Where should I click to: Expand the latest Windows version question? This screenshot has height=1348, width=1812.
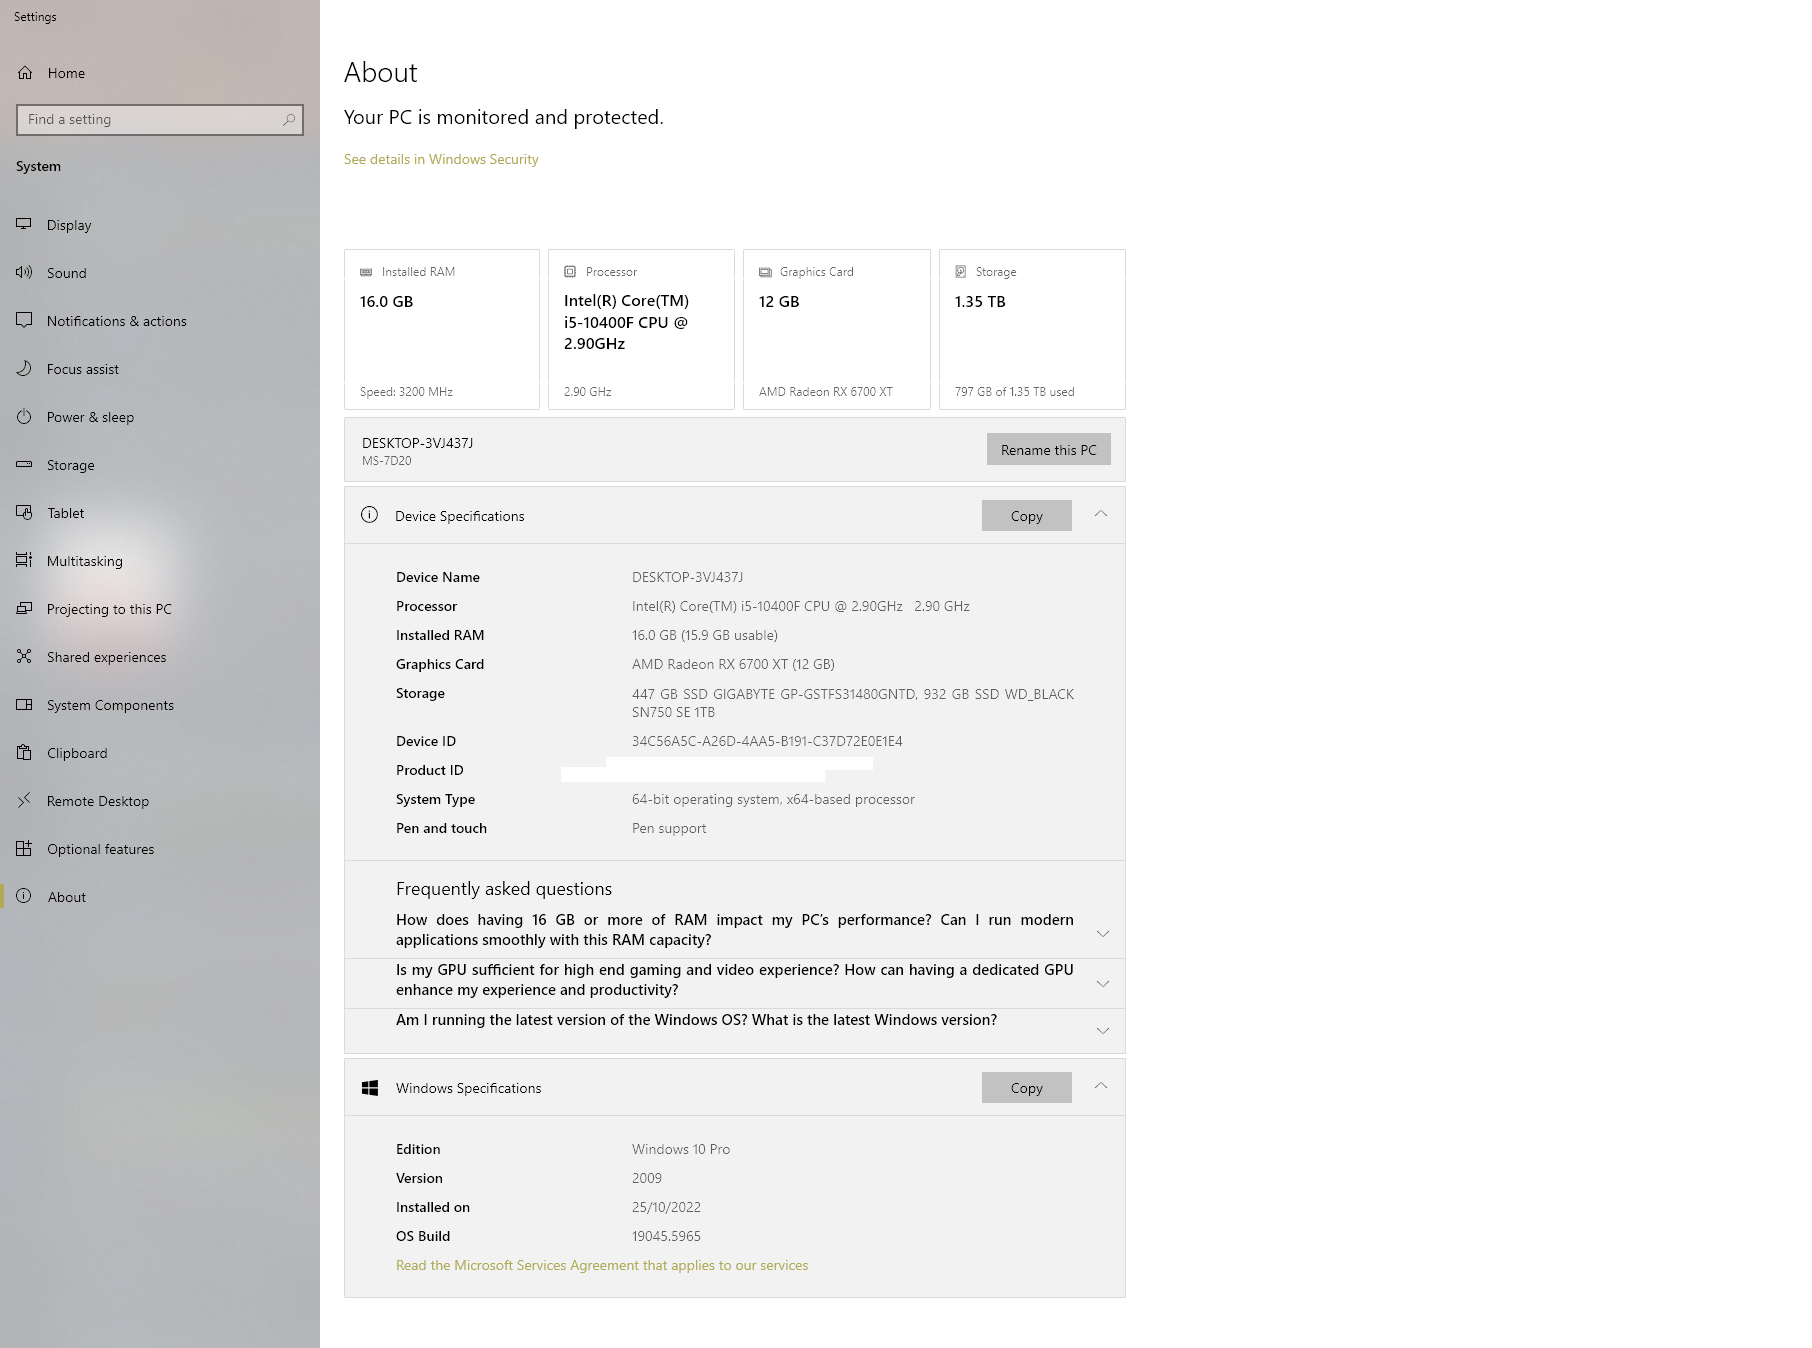click(x=1103, y=1031)
